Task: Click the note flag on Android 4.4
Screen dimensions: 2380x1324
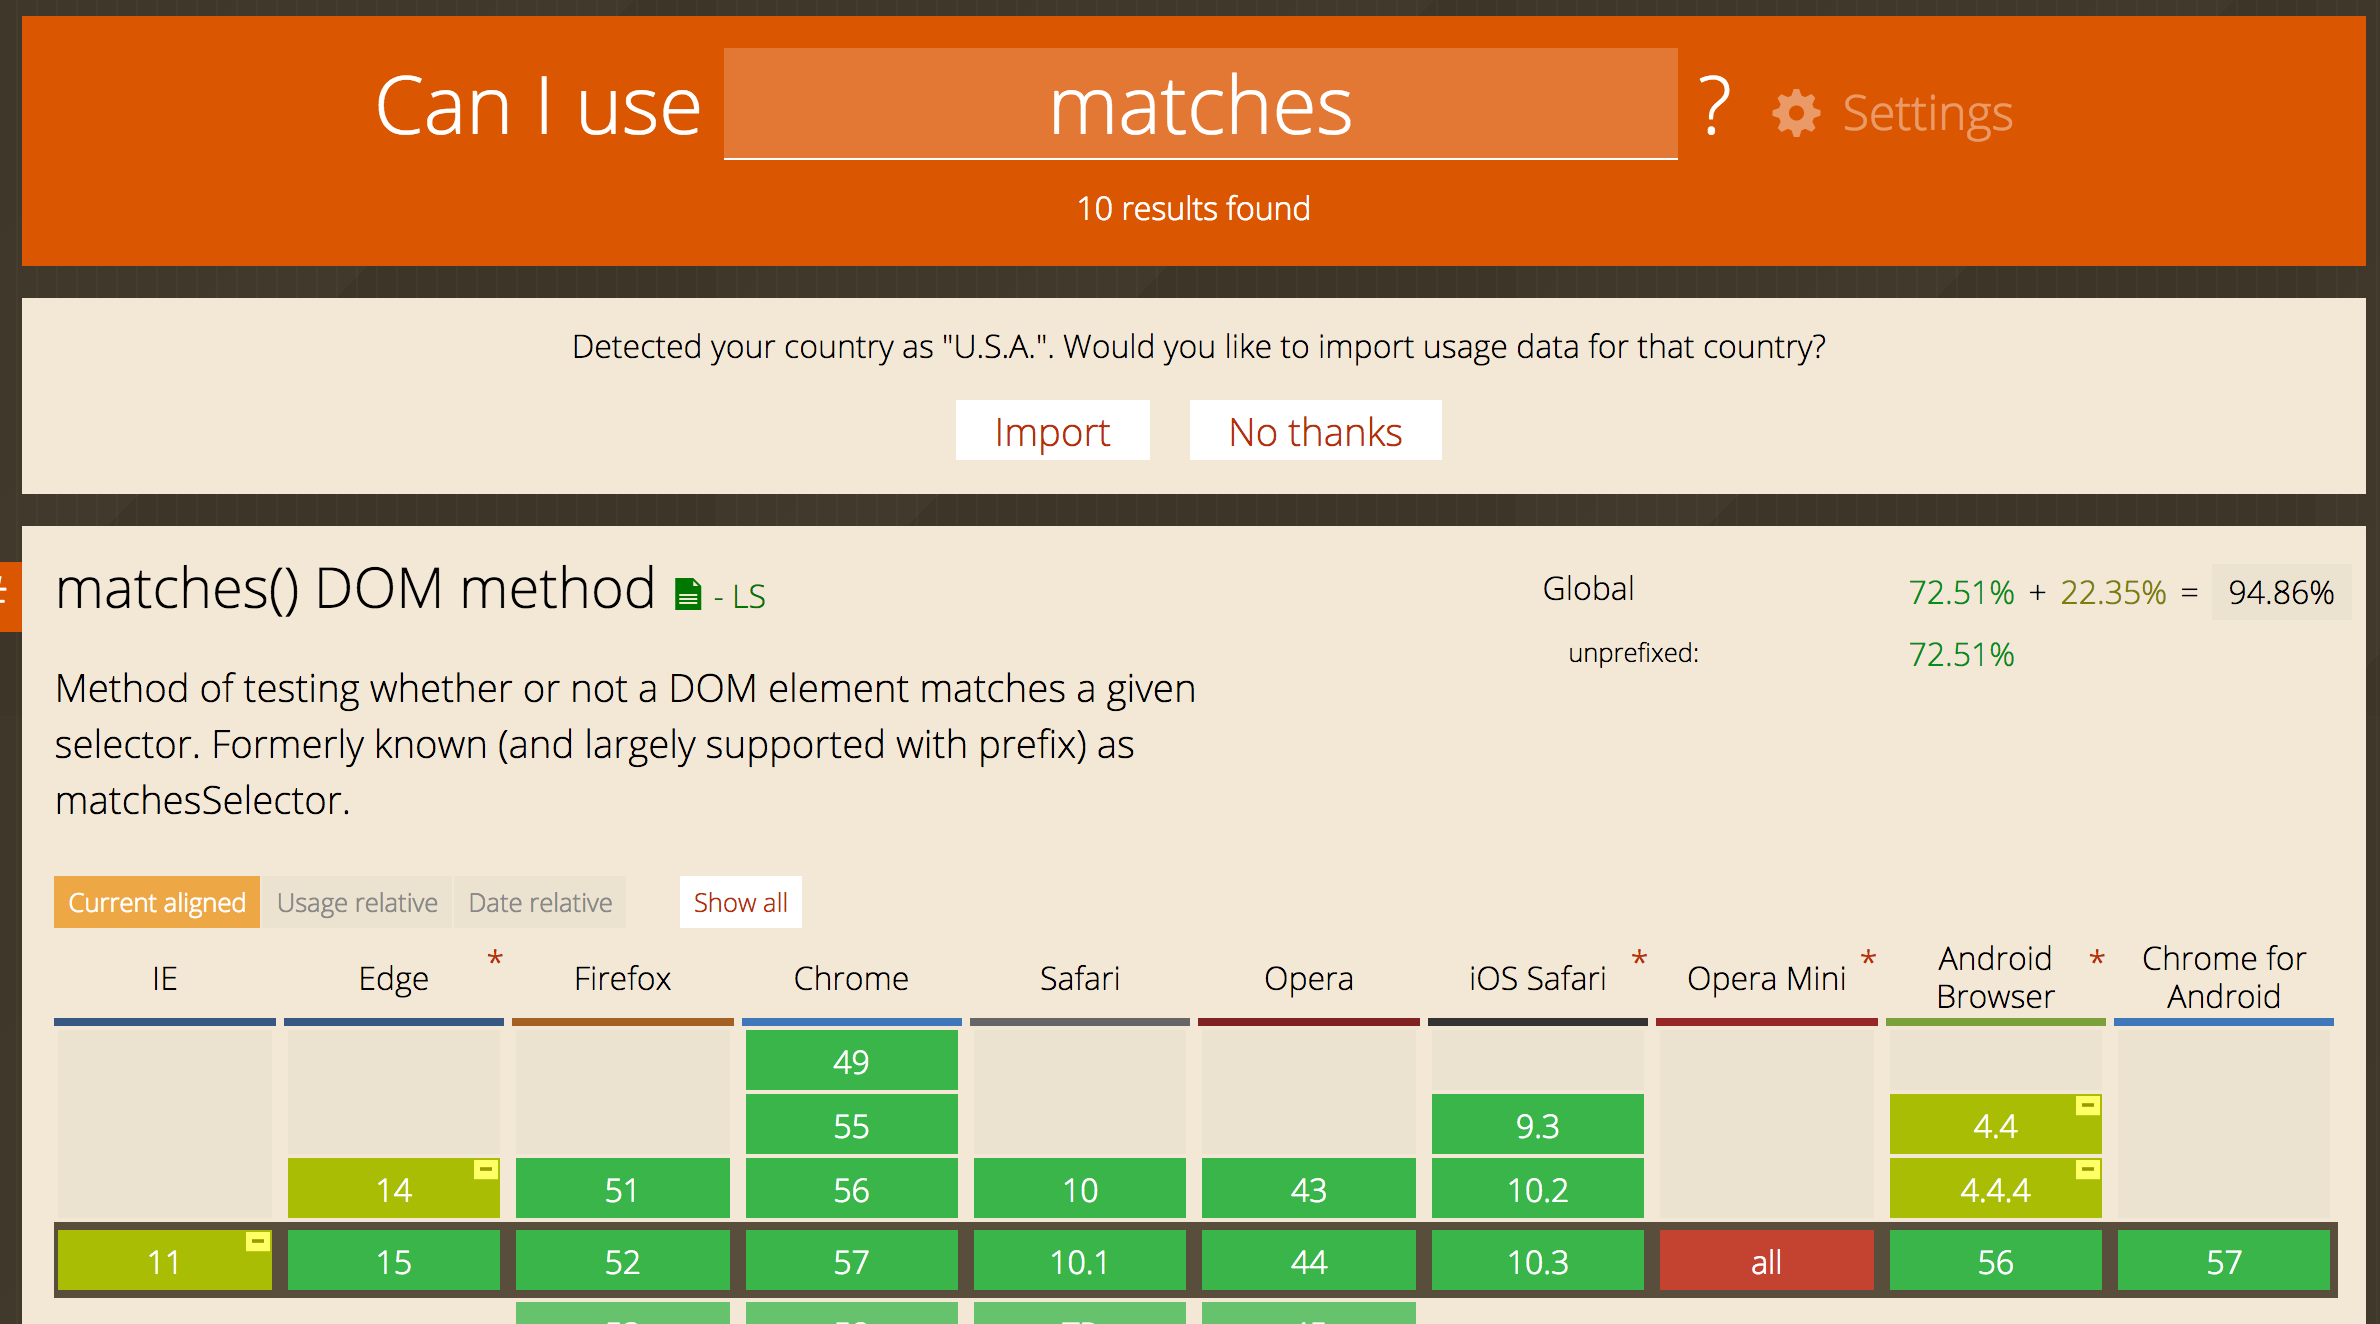Action: (2088, 1105)
